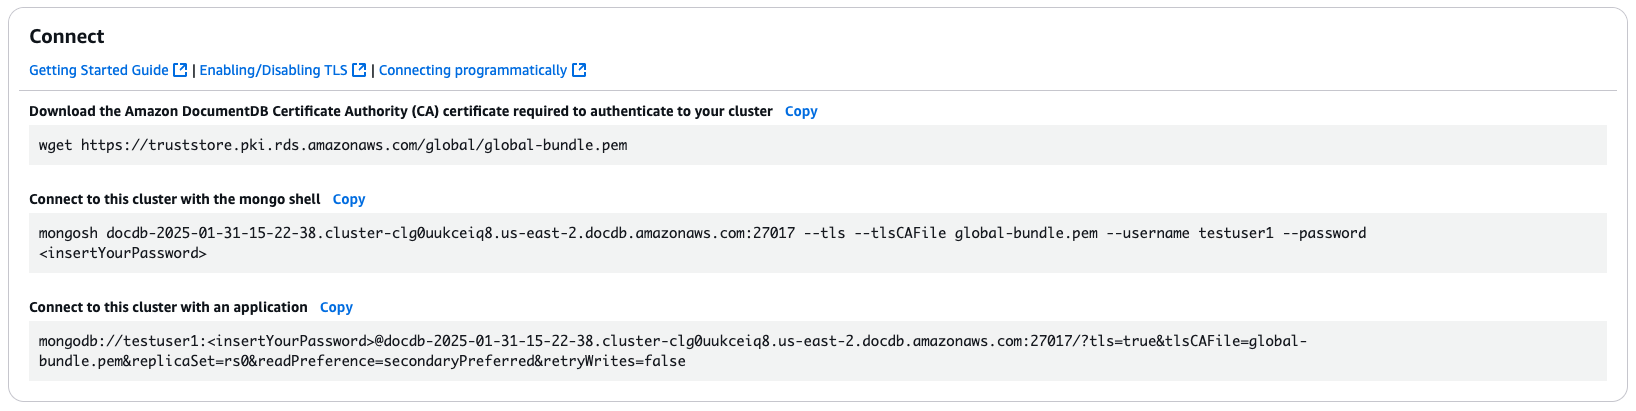1636x411 pixels.
Task: Click <insertYourPassword> placeholder in mongosh command
Action: point(123,253)
